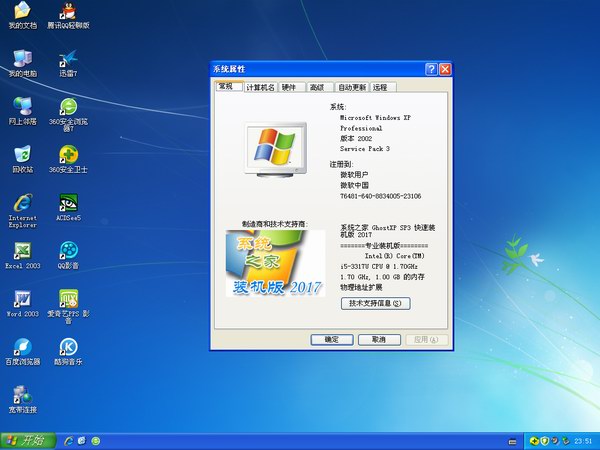Click green 360 browser quick launch icon
The image size is (600, 450).
(x=96, y=441)
